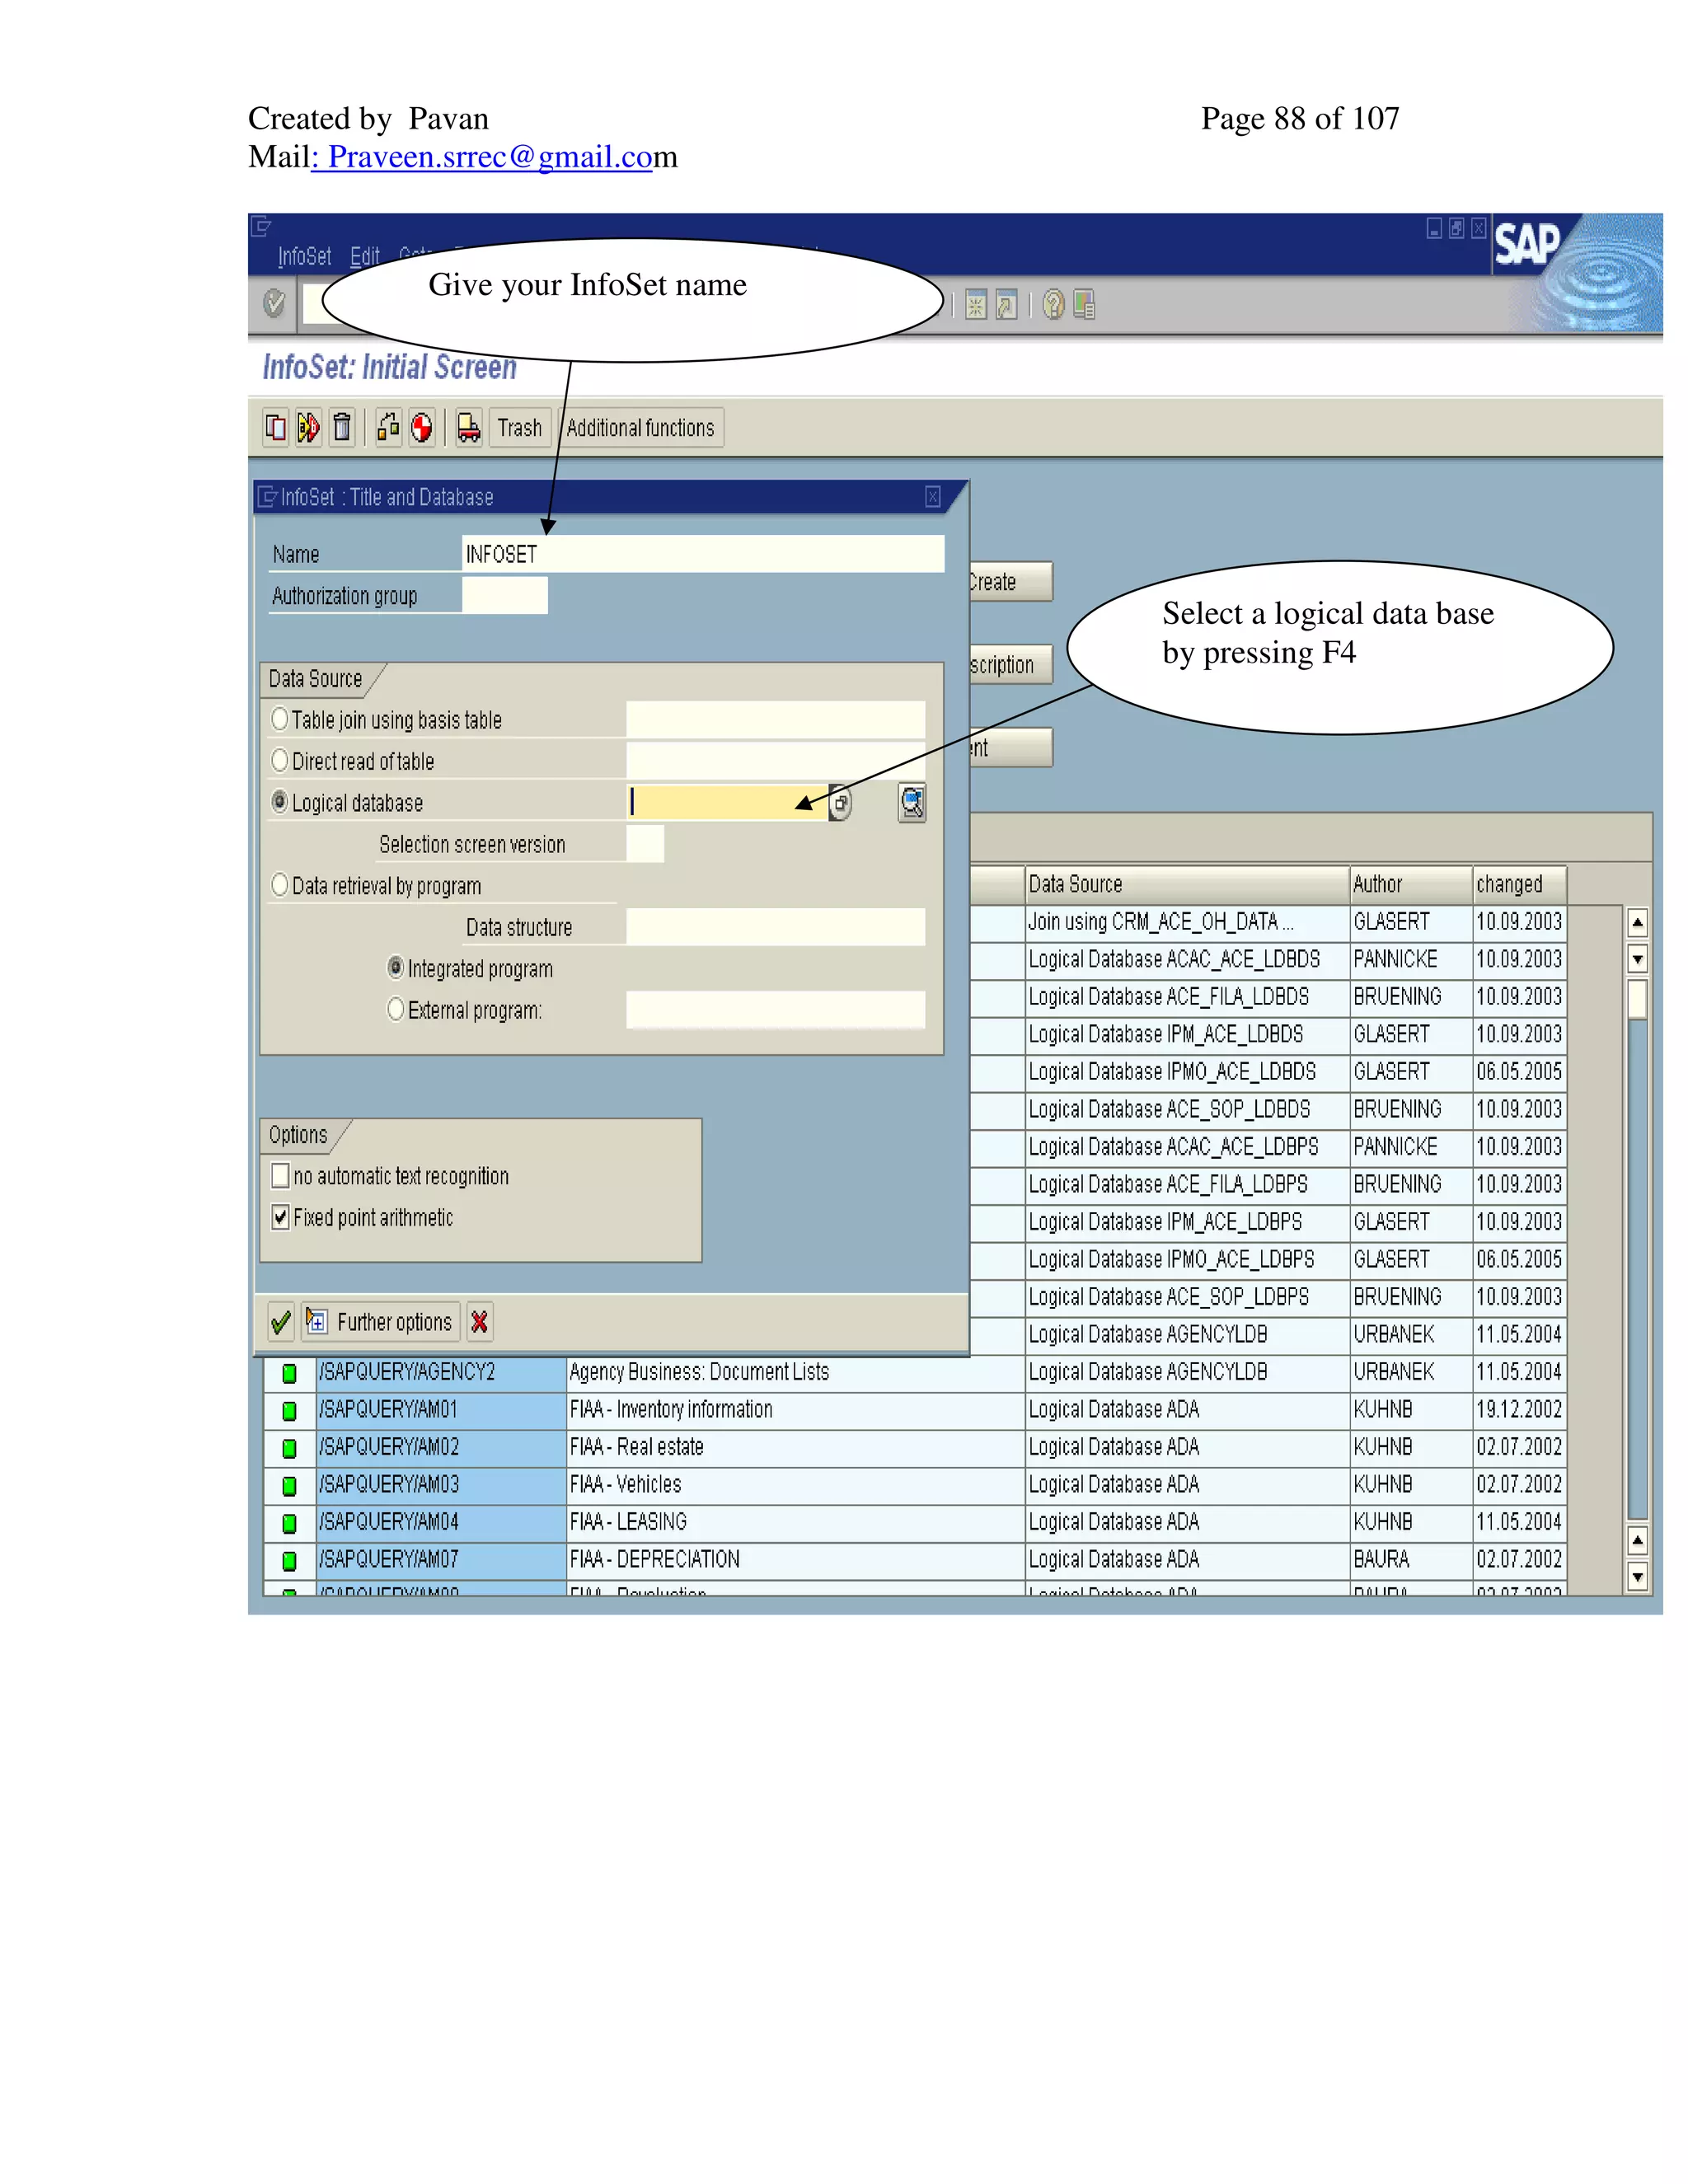
Task: Click the Create new session toolbar icon
Action: (x=976, y=304)
